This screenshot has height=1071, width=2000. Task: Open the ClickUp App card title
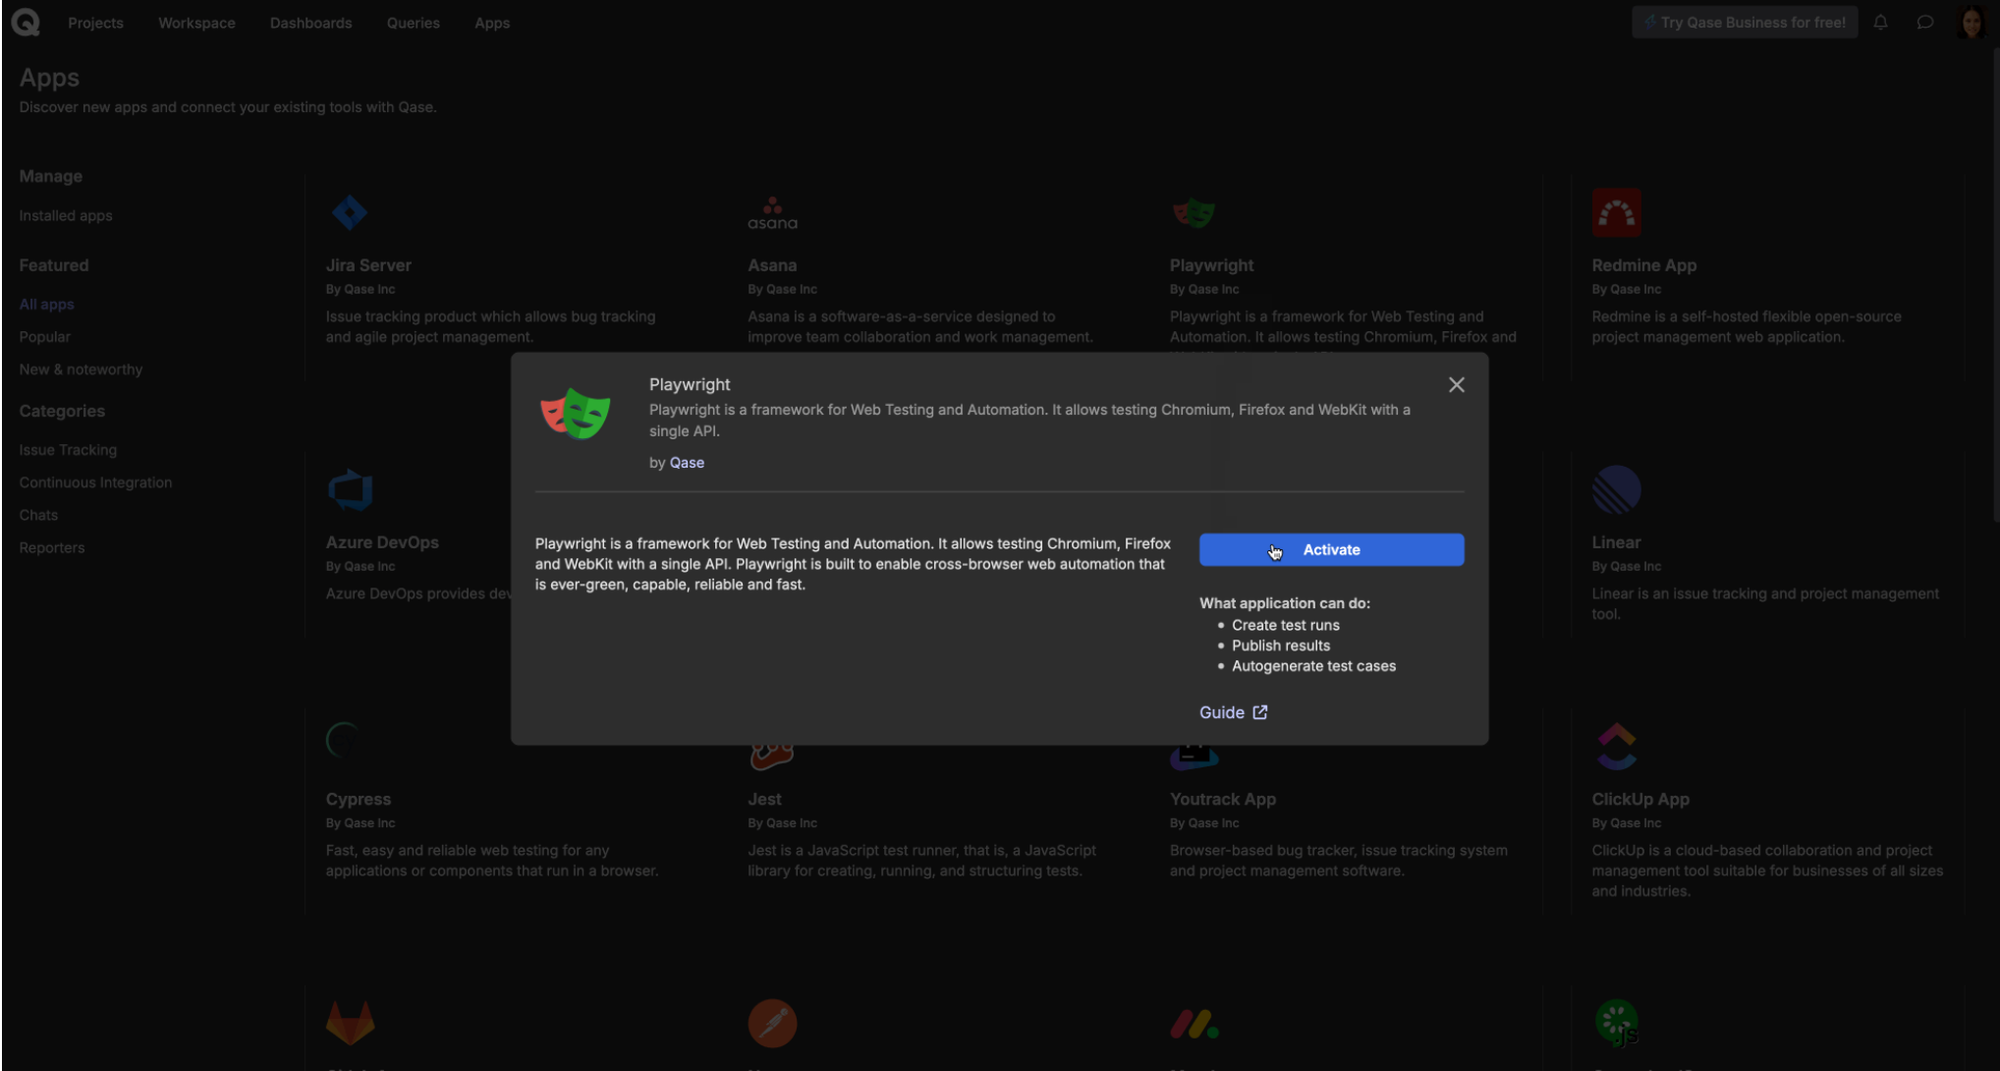tap(1641, 799)
